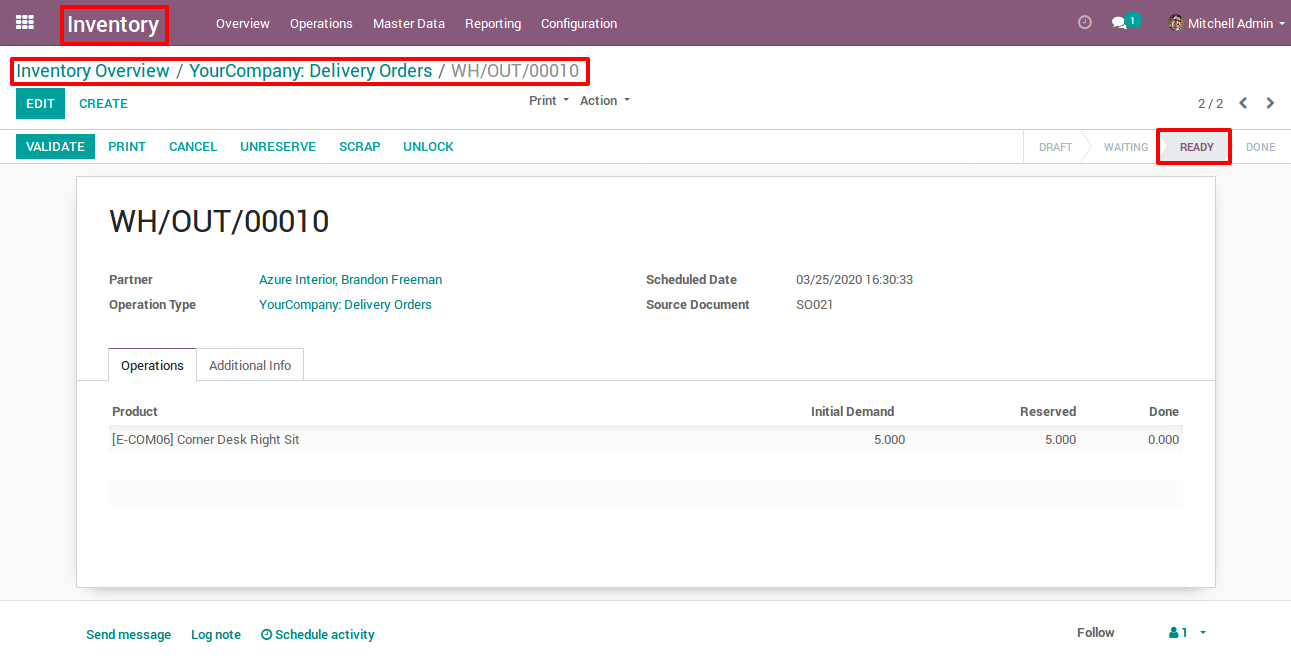This screenshot has width=1291, height=660.
Task: Open the Configuration menu
Action: pos(579,23)
